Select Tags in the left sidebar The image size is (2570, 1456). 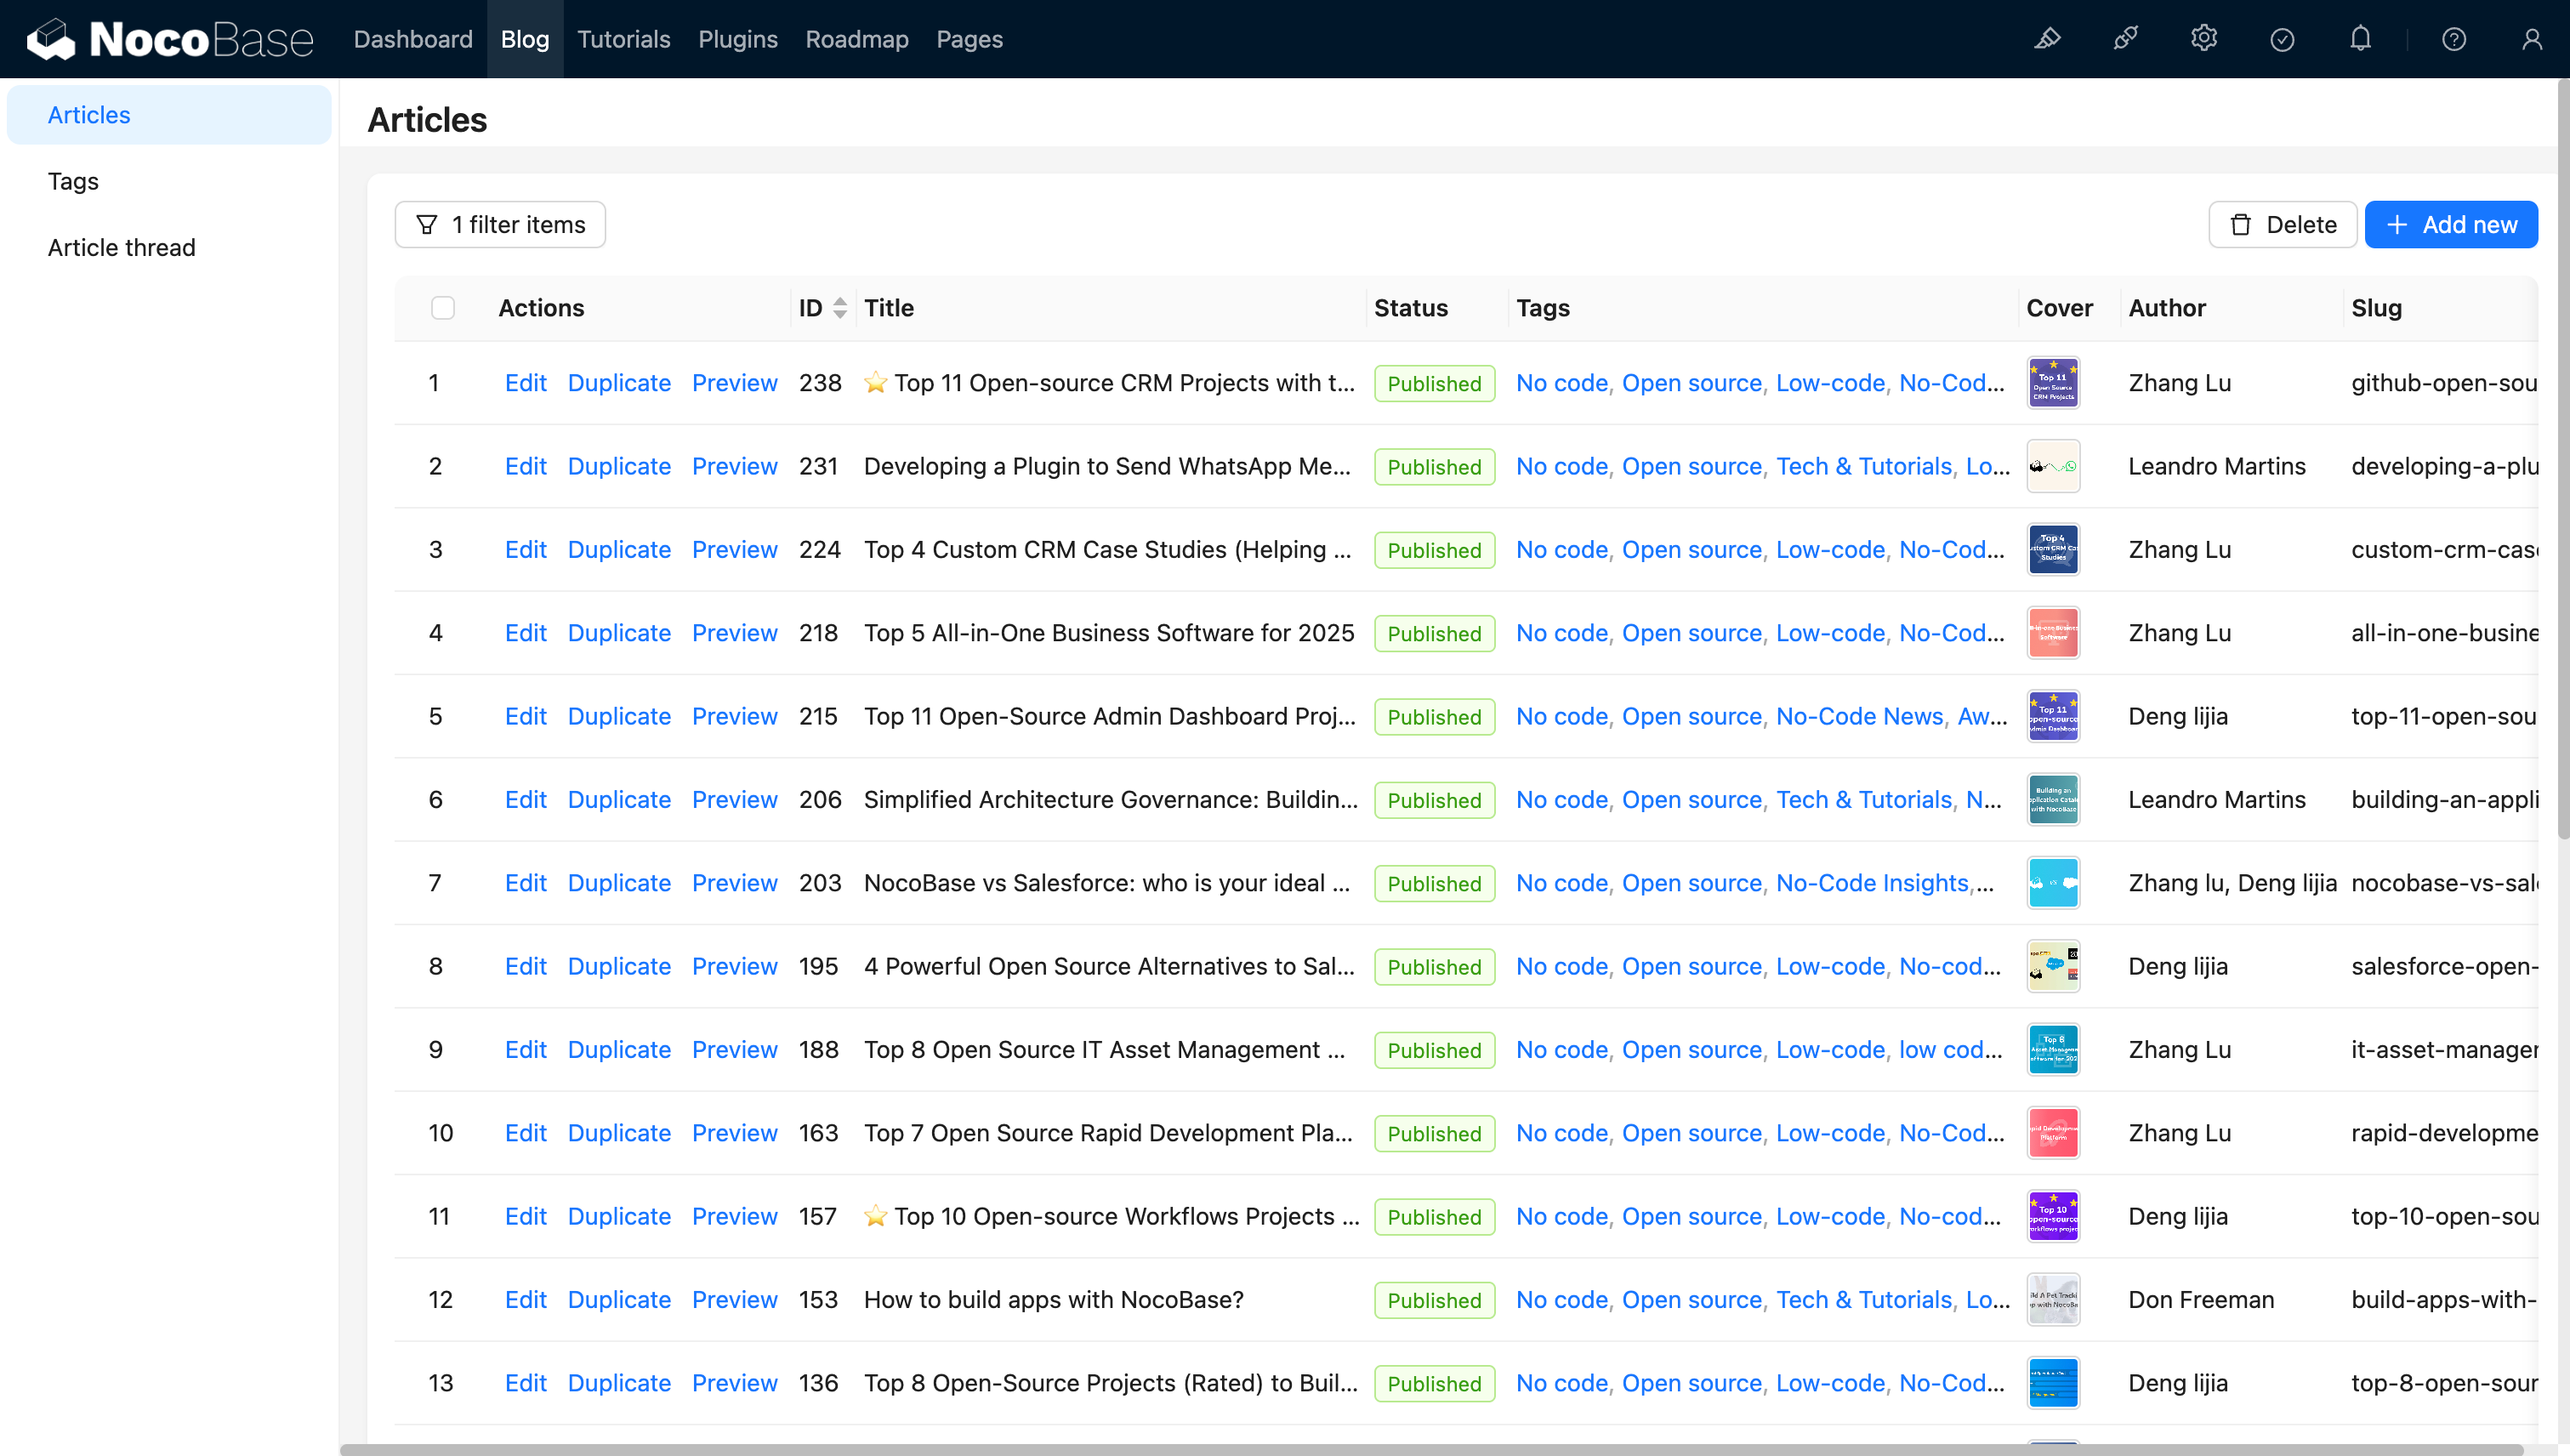[73, 181]
